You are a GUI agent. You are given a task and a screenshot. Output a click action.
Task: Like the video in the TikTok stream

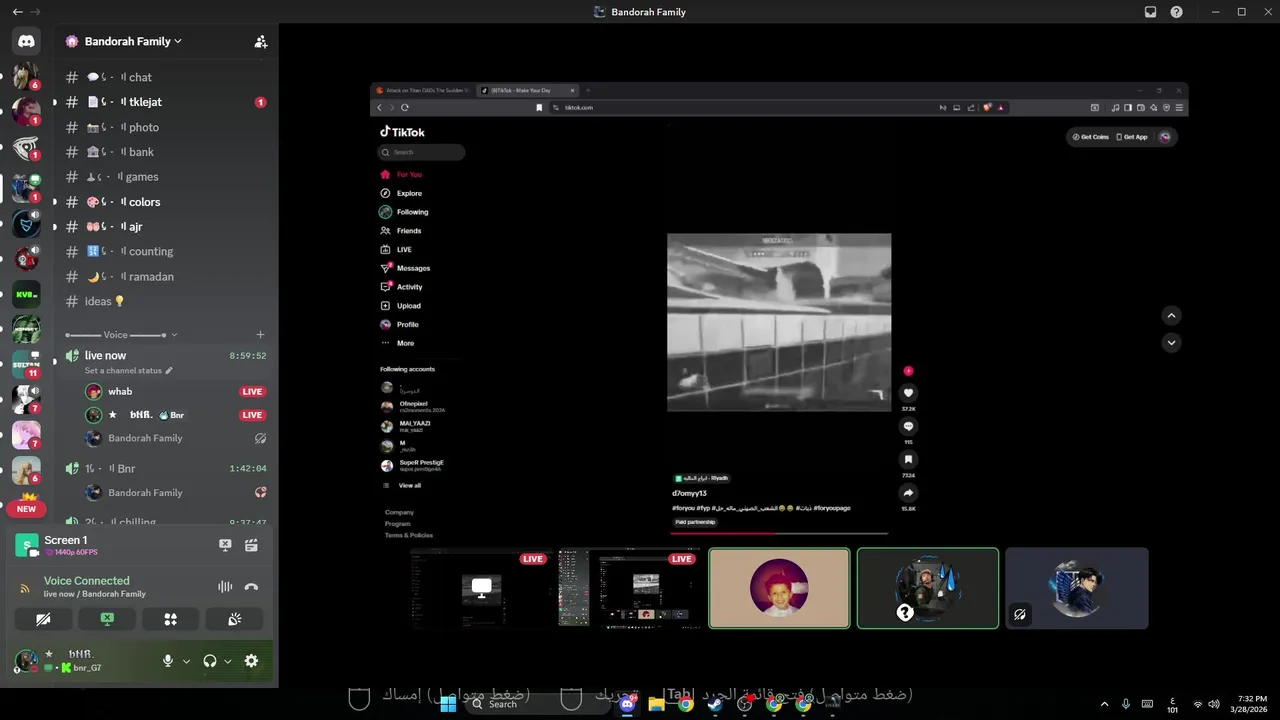click(x=908, y=393)
